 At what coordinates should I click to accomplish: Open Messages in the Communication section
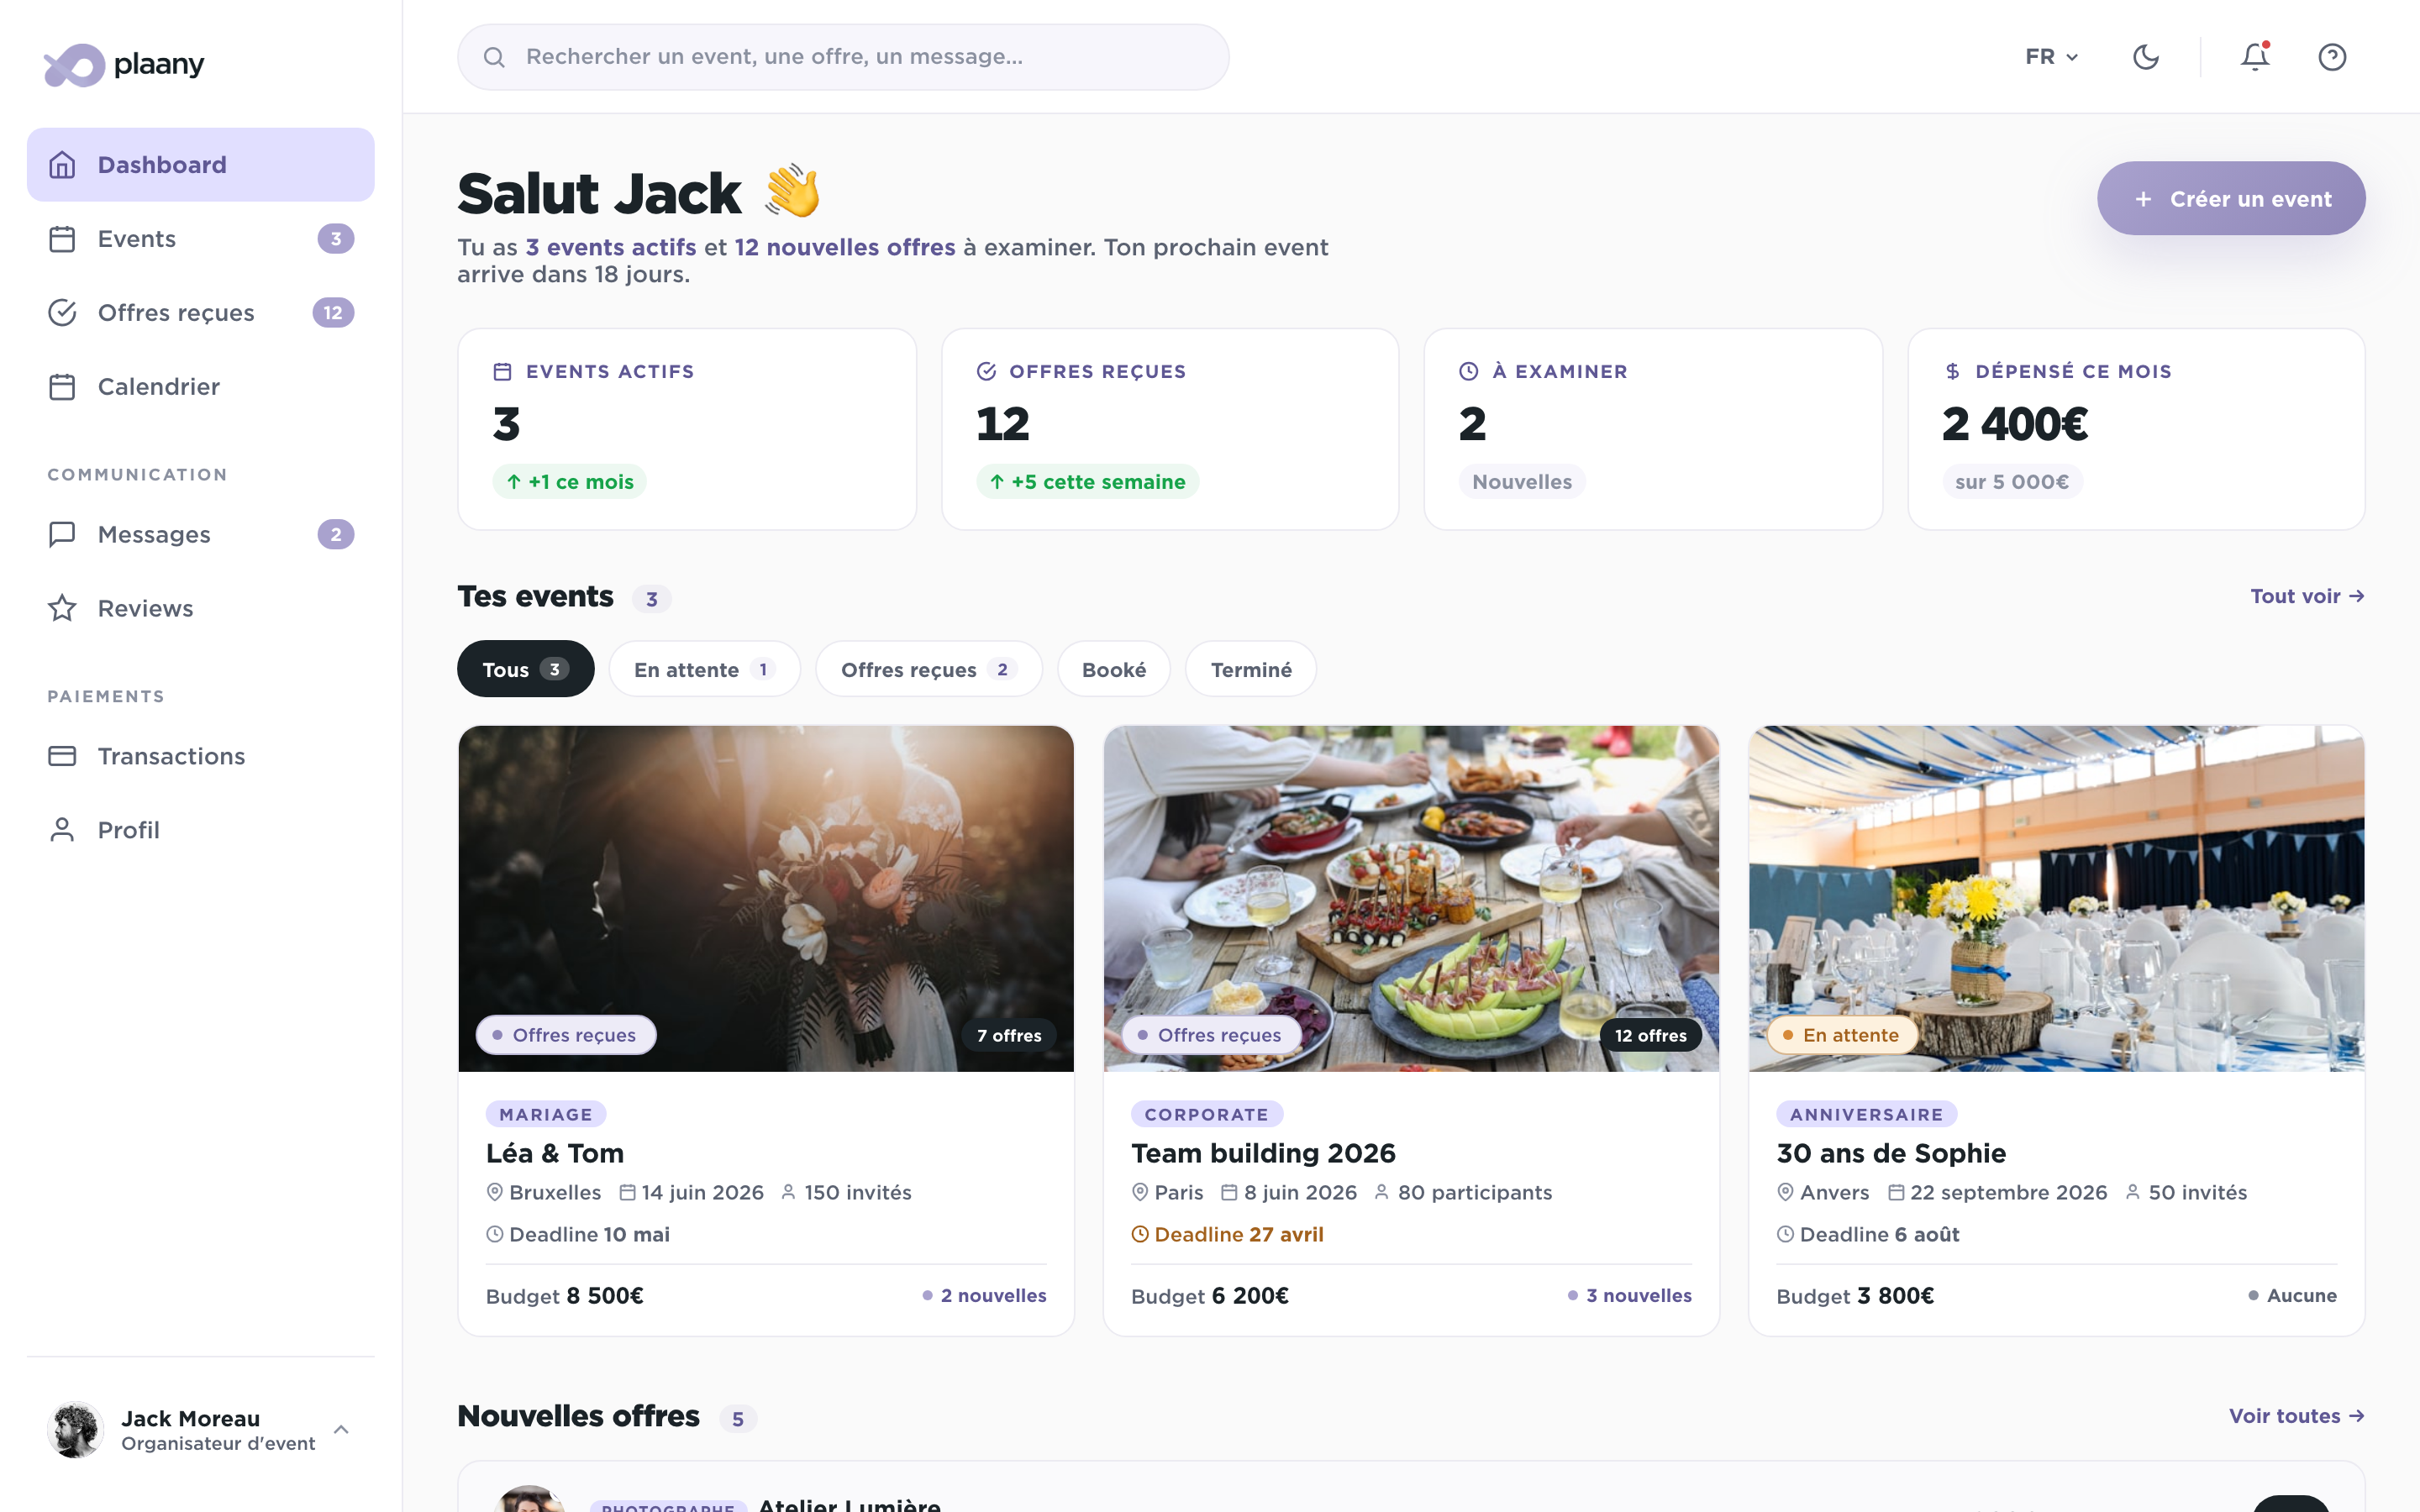(154, 534)
